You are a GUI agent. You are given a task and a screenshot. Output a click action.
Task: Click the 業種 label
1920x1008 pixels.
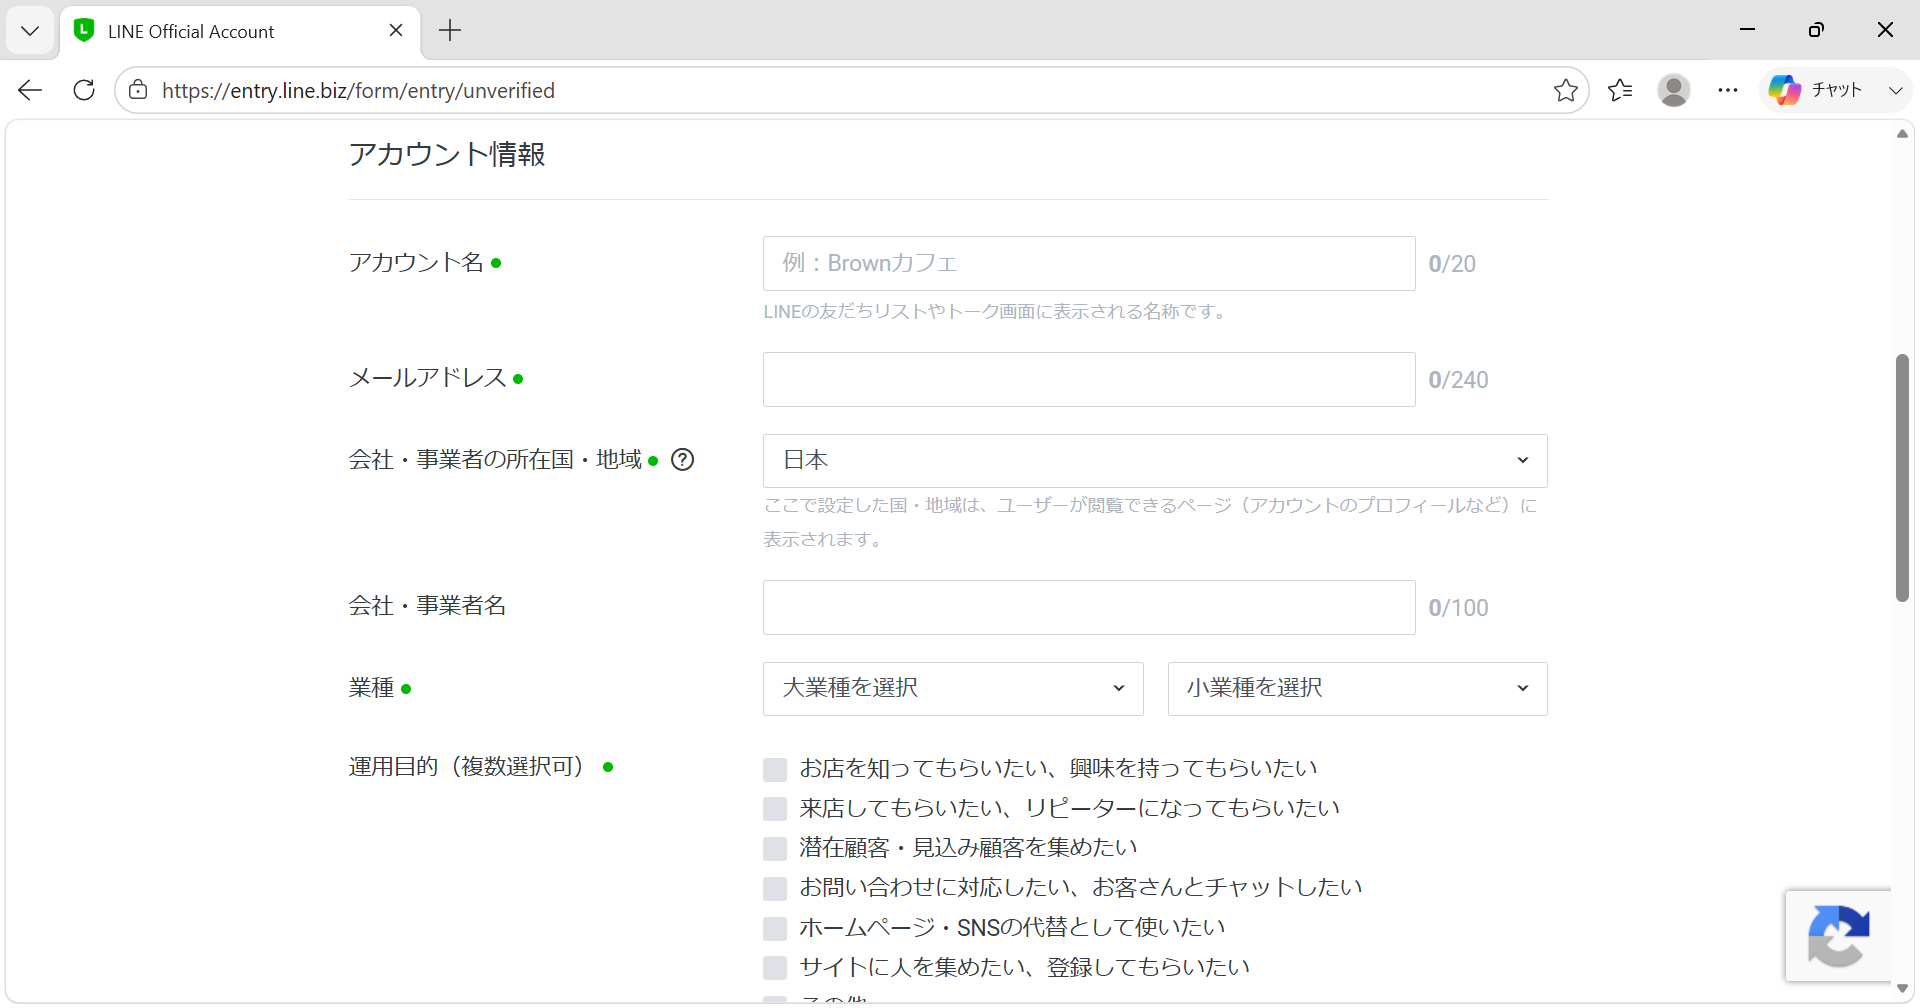pos(371,688)
